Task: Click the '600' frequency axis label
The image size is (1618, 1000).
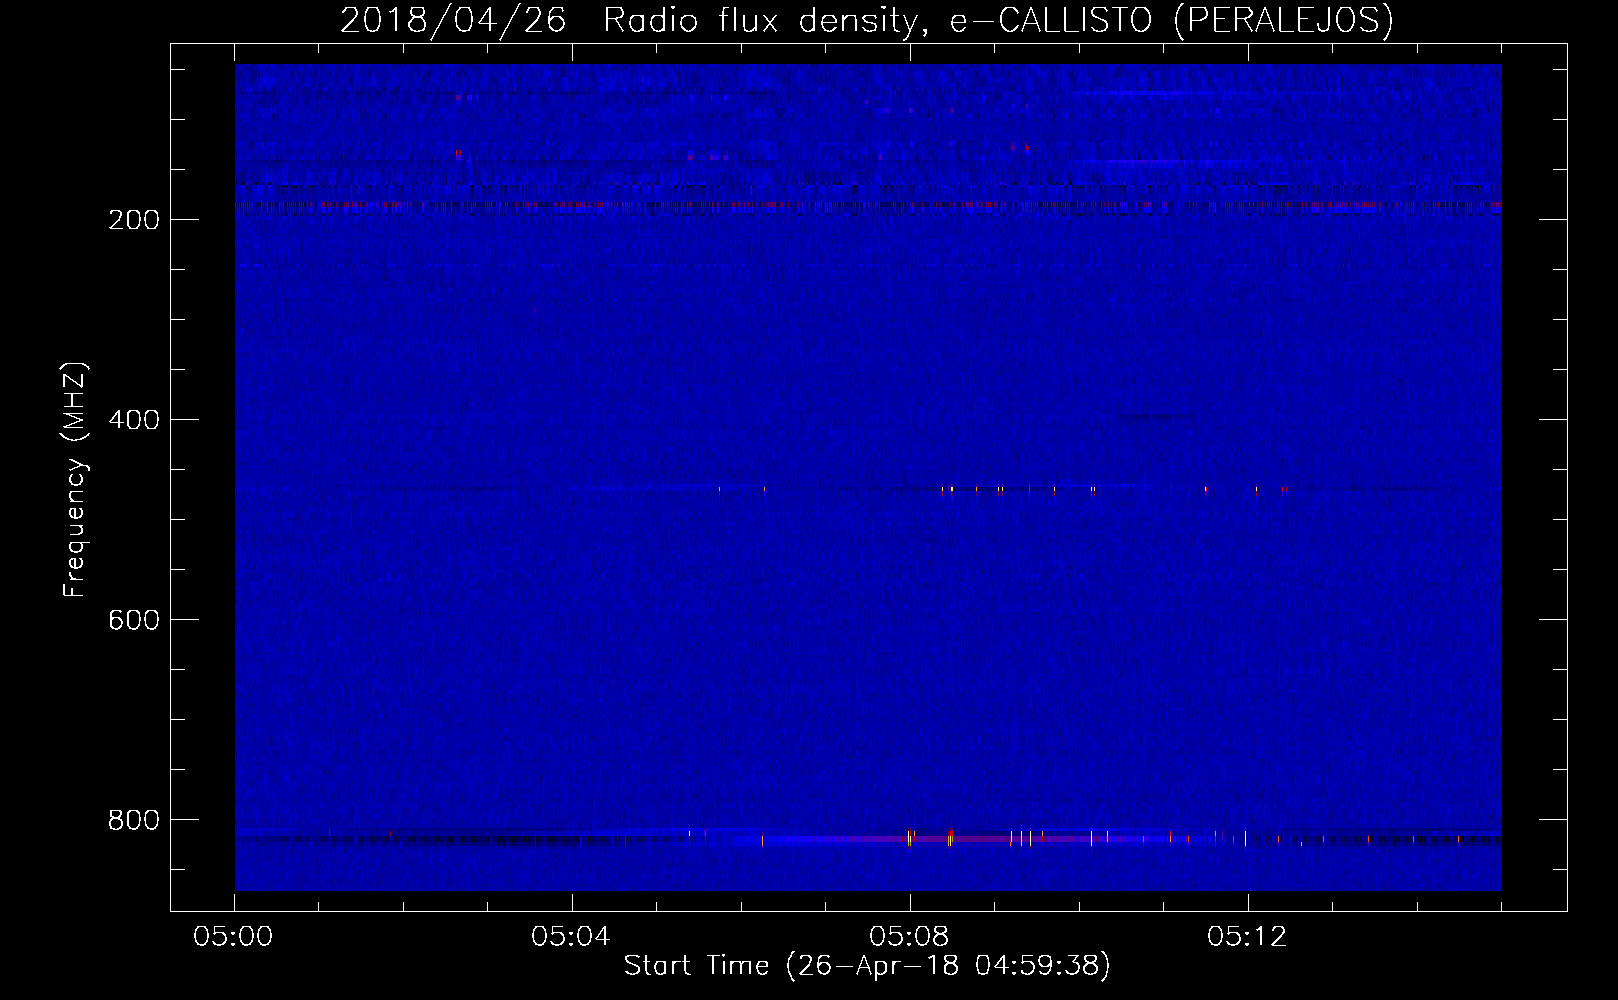Action: [x=133, y=620]
